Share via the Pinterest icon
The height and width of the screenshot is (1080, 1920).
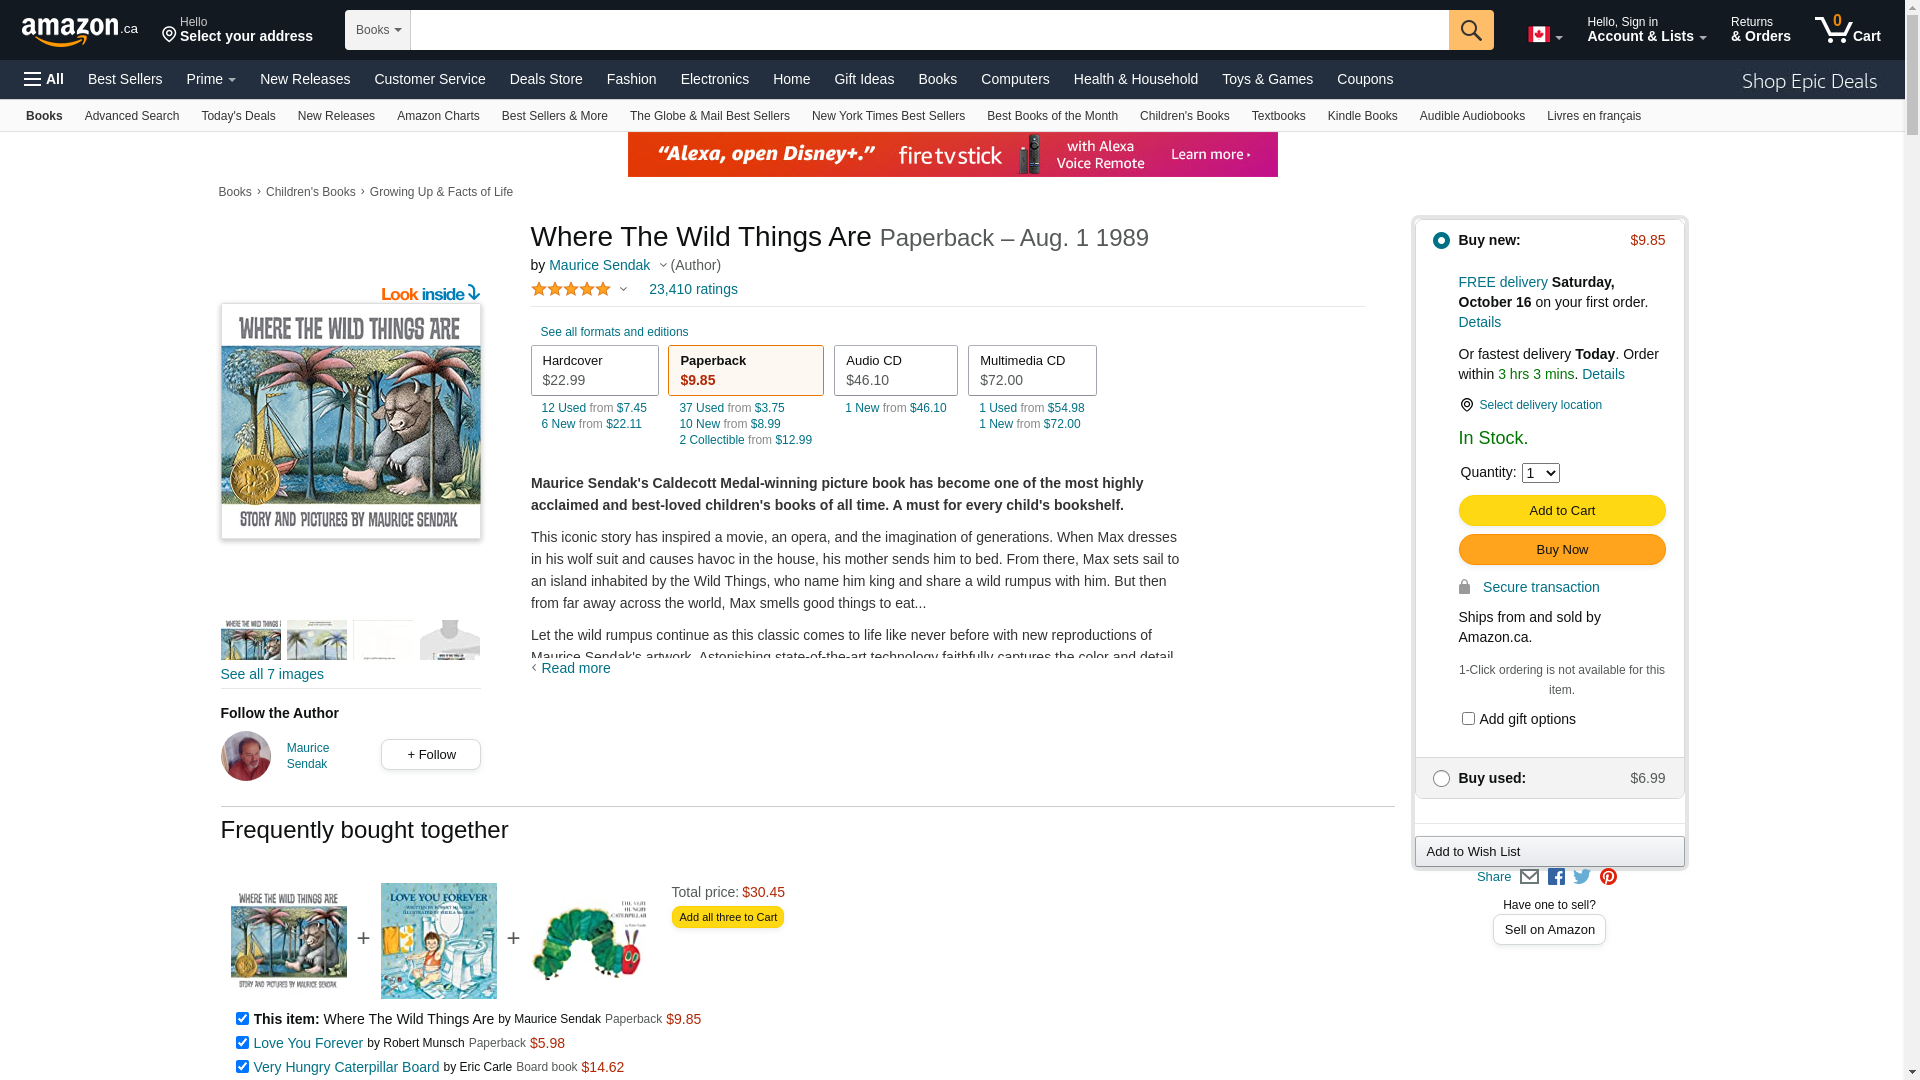[x=1608, y=877]
